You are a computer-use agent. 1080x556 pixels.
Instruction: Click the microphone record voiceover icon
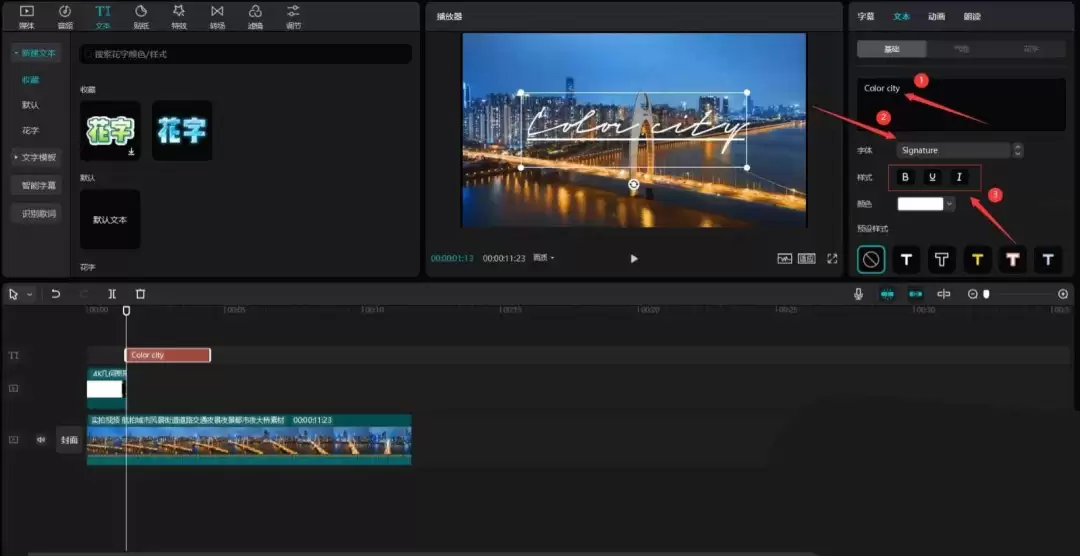(x=858, y=294)
